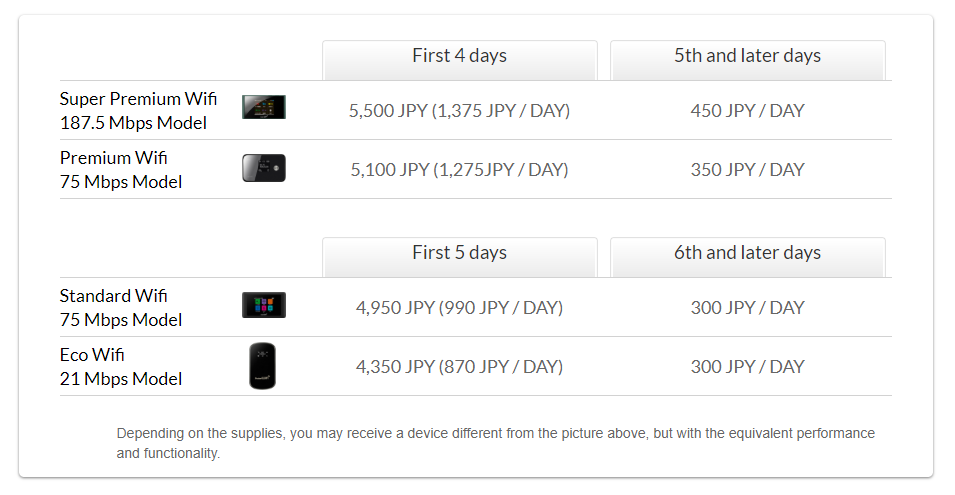Viewport: 955px width, 495px height.
Task: Select the First 5 days header
Action: 460,257
